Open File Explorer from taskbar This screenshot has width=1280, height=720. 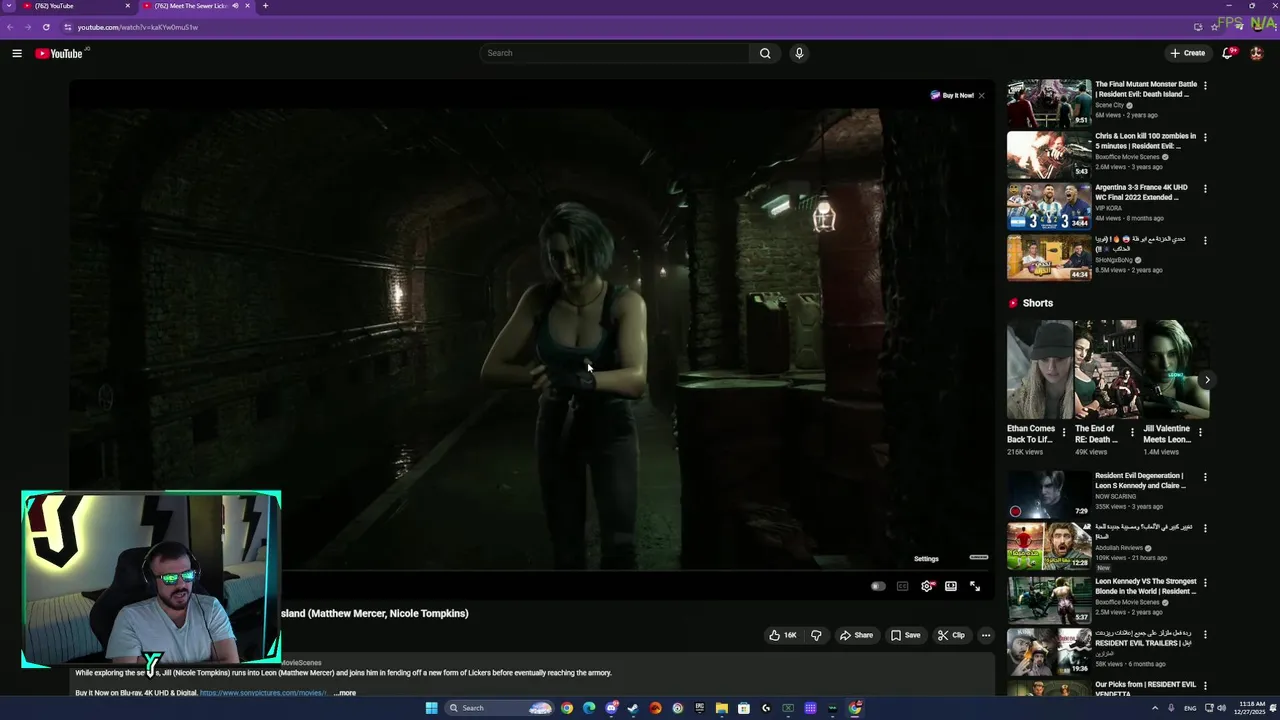(721, 708)
